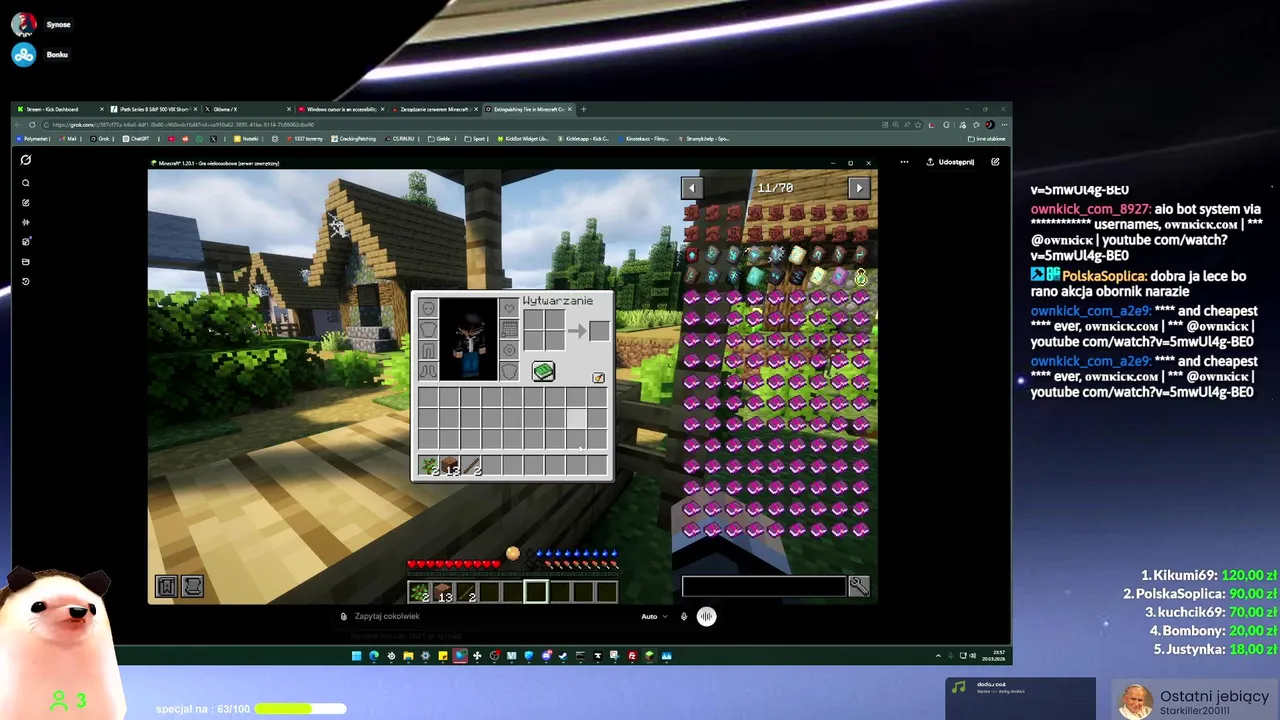Go to the next JEI item page
This screenshot has height=720, width=1280.
[858, 188]
